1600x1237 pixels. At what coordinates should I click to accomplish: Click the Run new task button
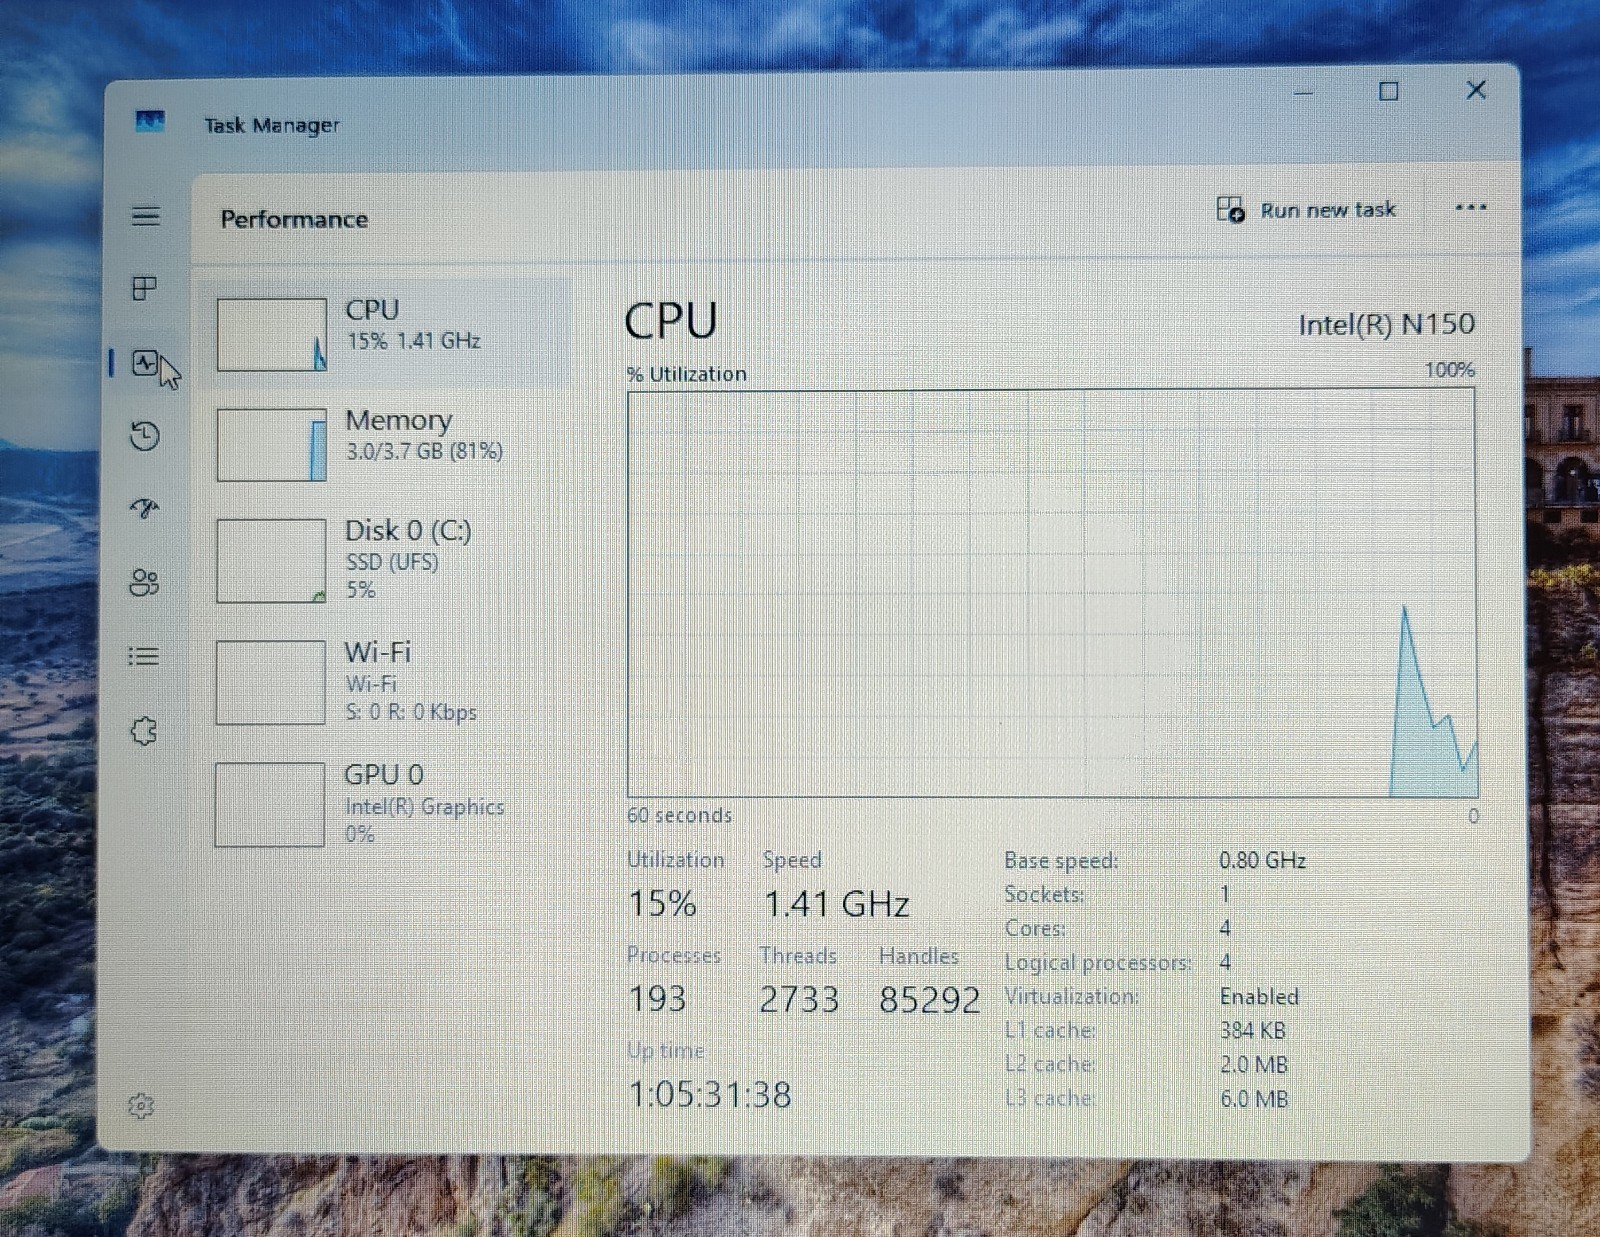[x=1306, y=210]
